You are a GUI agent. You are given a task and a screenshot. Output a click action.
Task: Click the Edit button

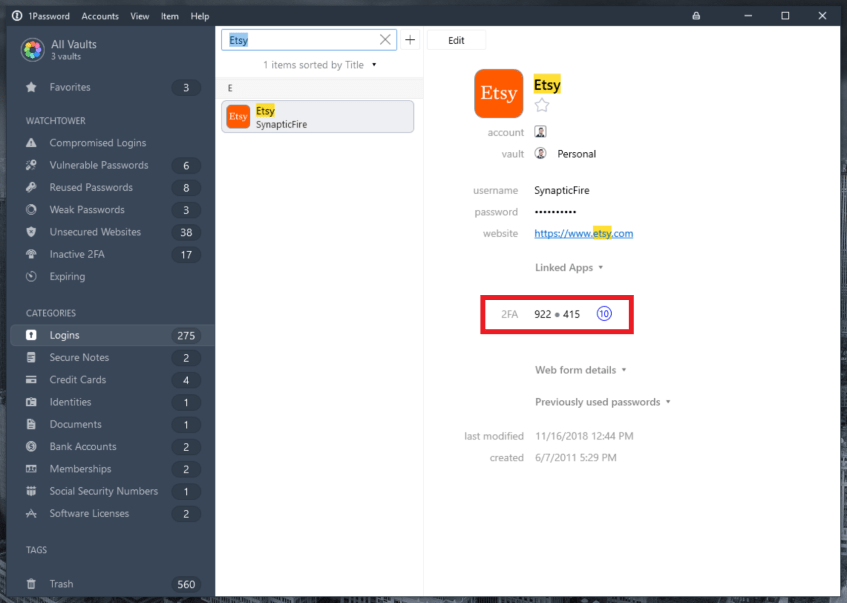[456, 40]
